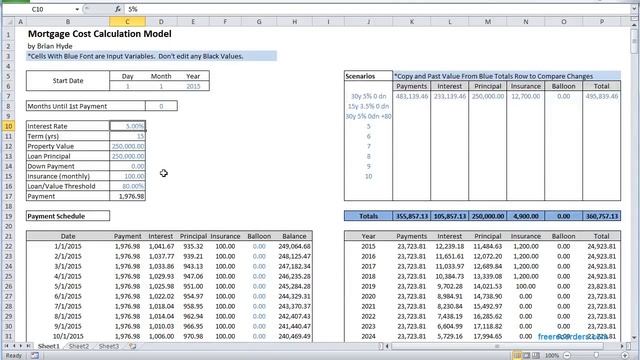Select Totals Interest 105,857.13 cell

pyautogui.click(x=450, y=216)
